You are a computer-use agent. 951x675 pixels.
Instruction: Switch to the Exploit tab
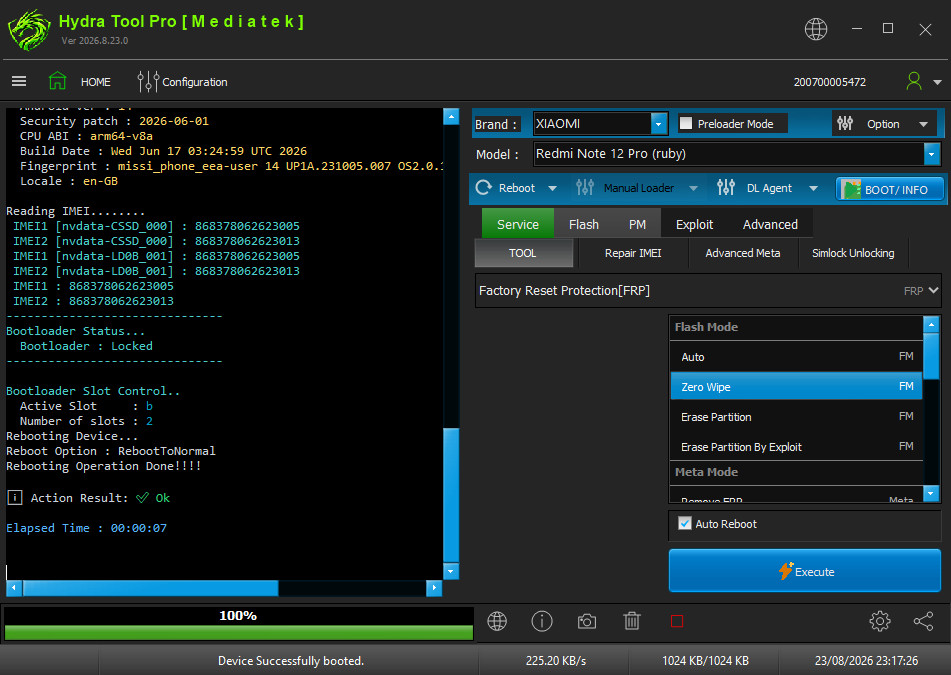[x=694, y=224]
